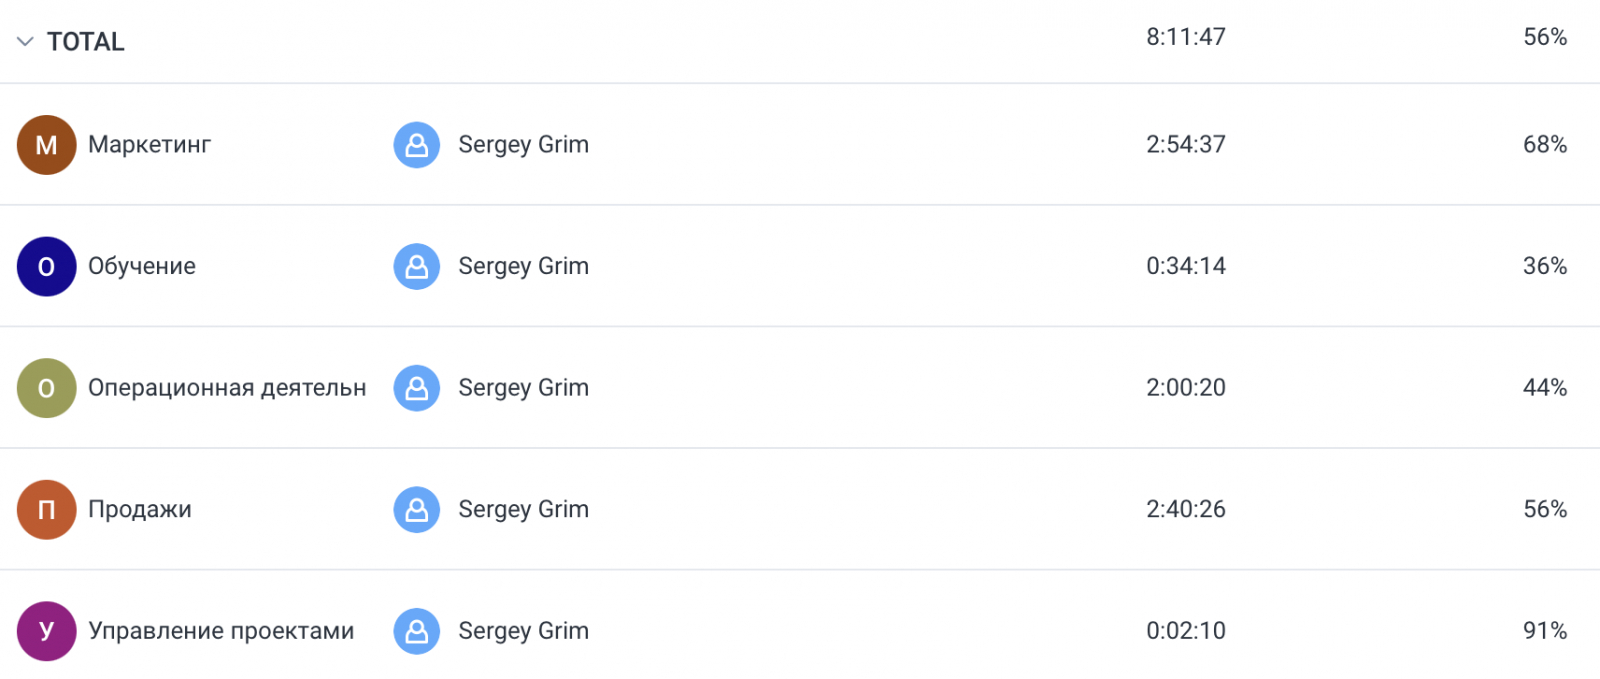This screenshot has width=1600, height=679.
Task: Click the user icon in Обучение row
Action: pyautogui.click(x=416, y=267)
